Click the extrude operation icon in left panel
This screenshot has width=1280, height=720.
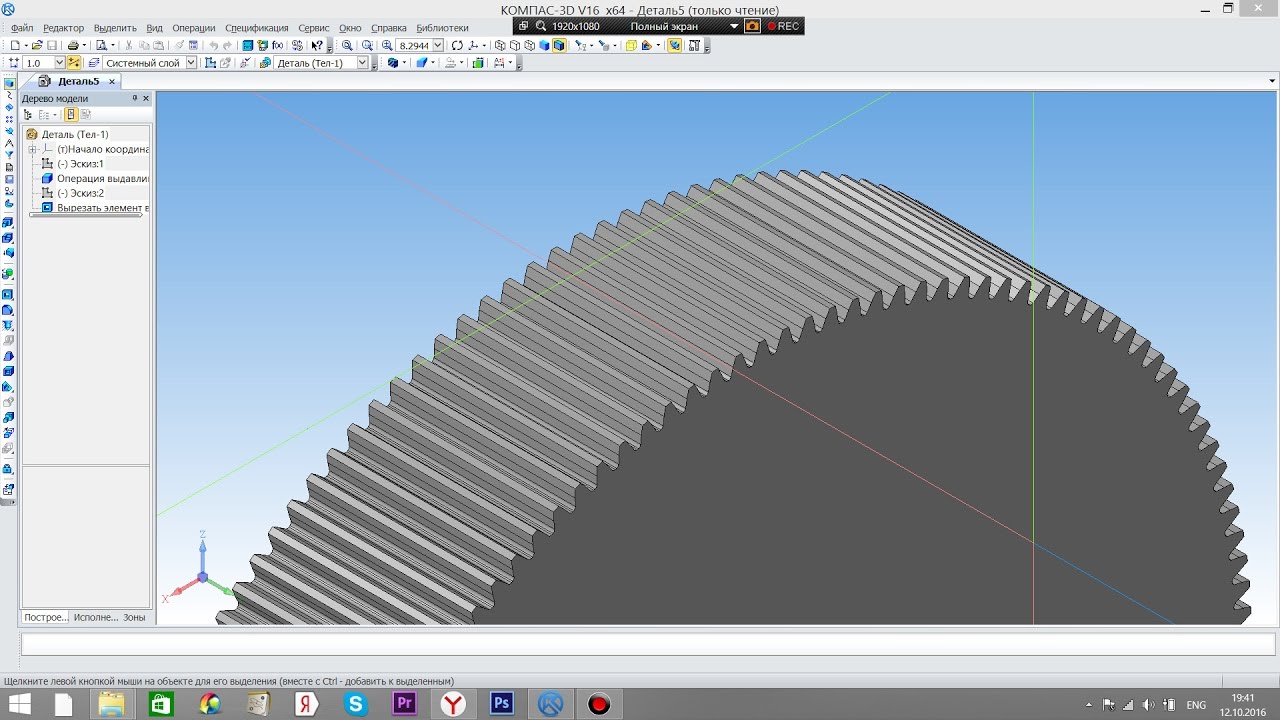(x=8, y=222)
